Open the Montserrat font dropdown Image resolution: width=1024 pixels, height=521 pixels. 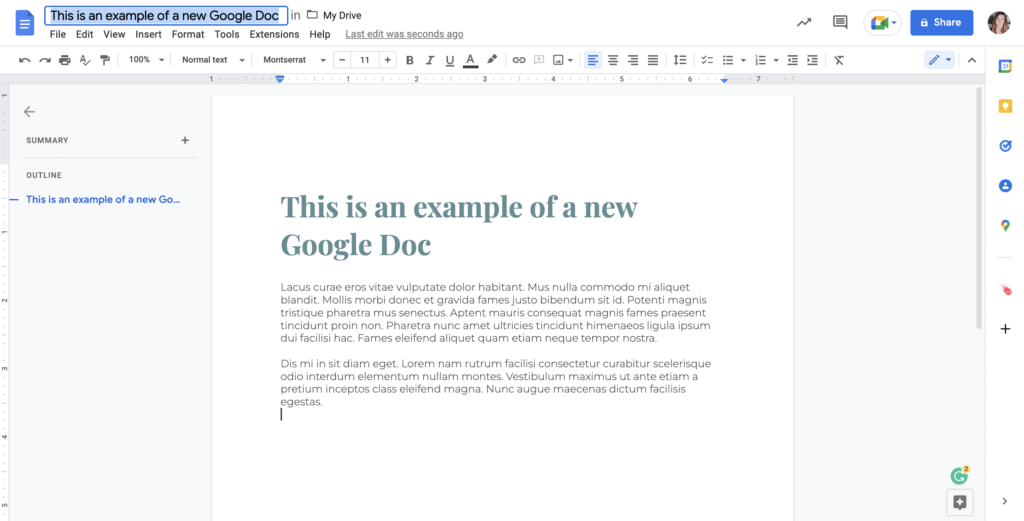tap(294, 60)
